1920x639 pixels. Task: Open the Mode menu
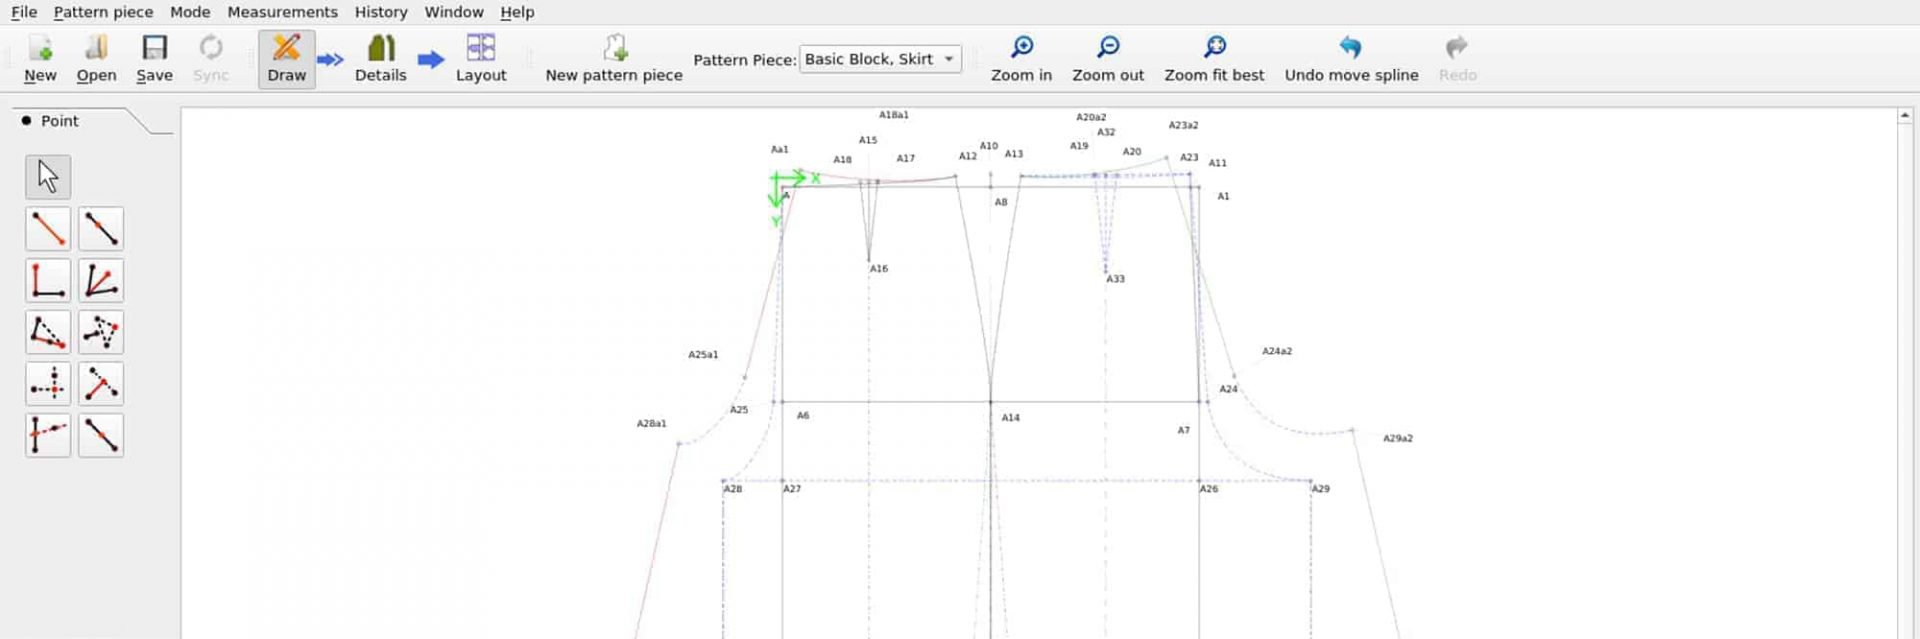[190, 12]
